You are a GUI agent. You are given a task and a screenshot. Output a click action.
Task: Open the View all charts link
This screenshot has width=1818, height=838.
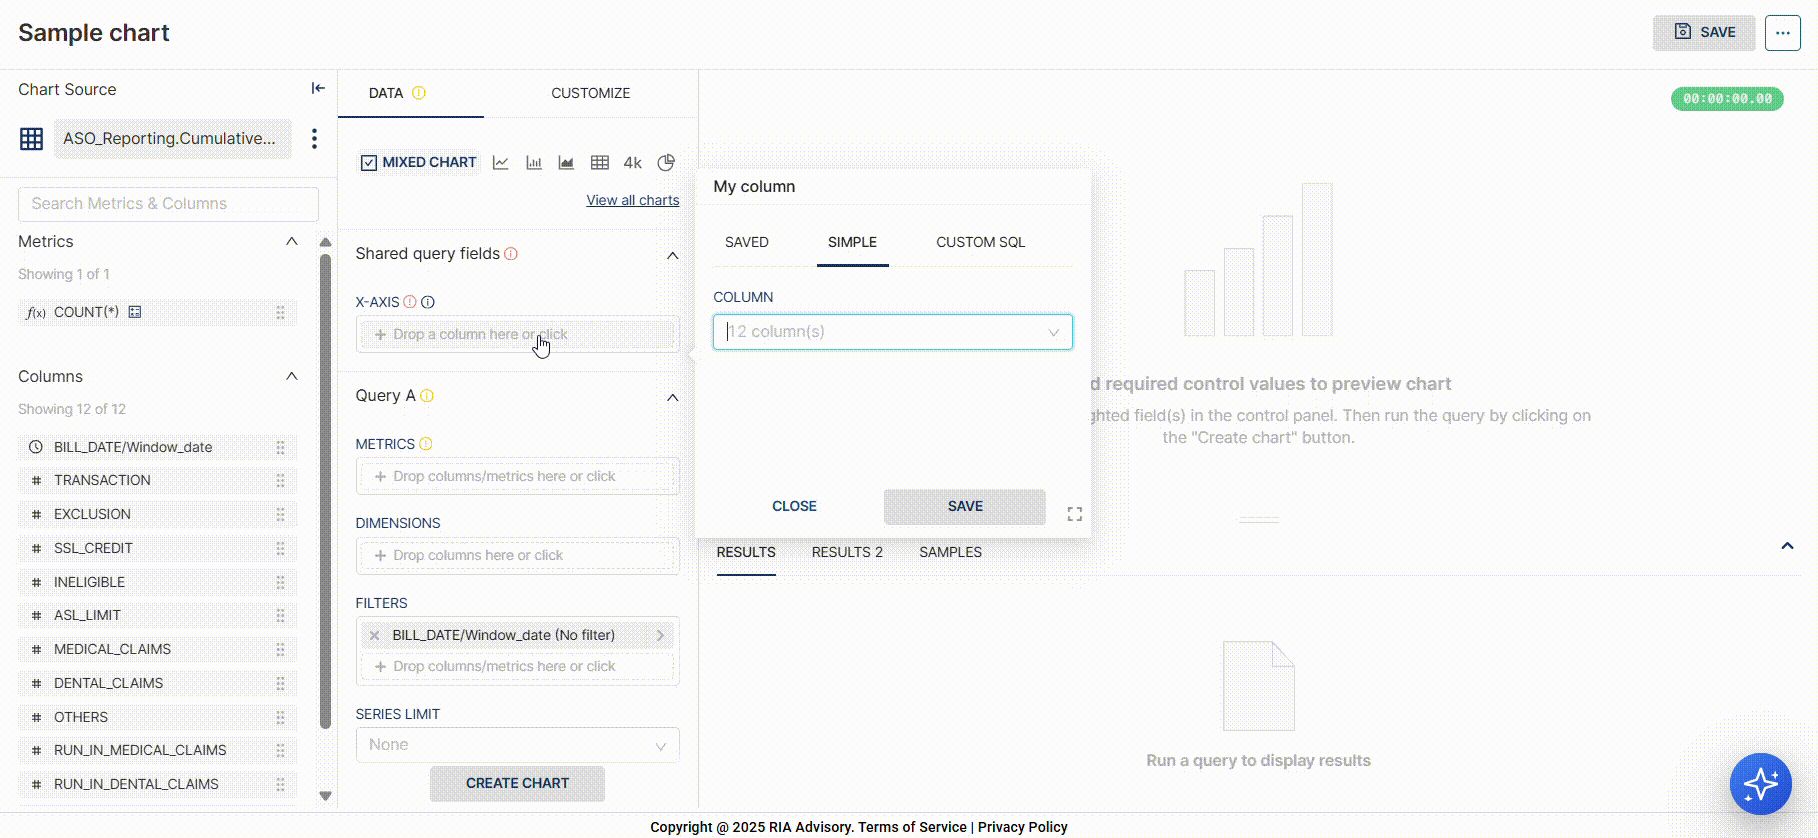coord(632,200)
